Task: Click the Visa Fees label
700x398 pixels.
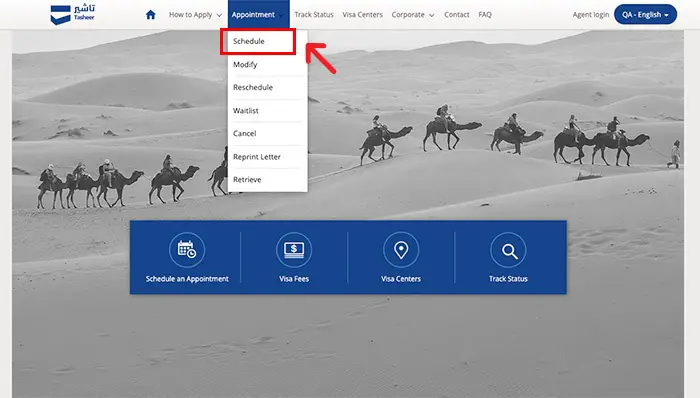Action: [x=294, y=279]
